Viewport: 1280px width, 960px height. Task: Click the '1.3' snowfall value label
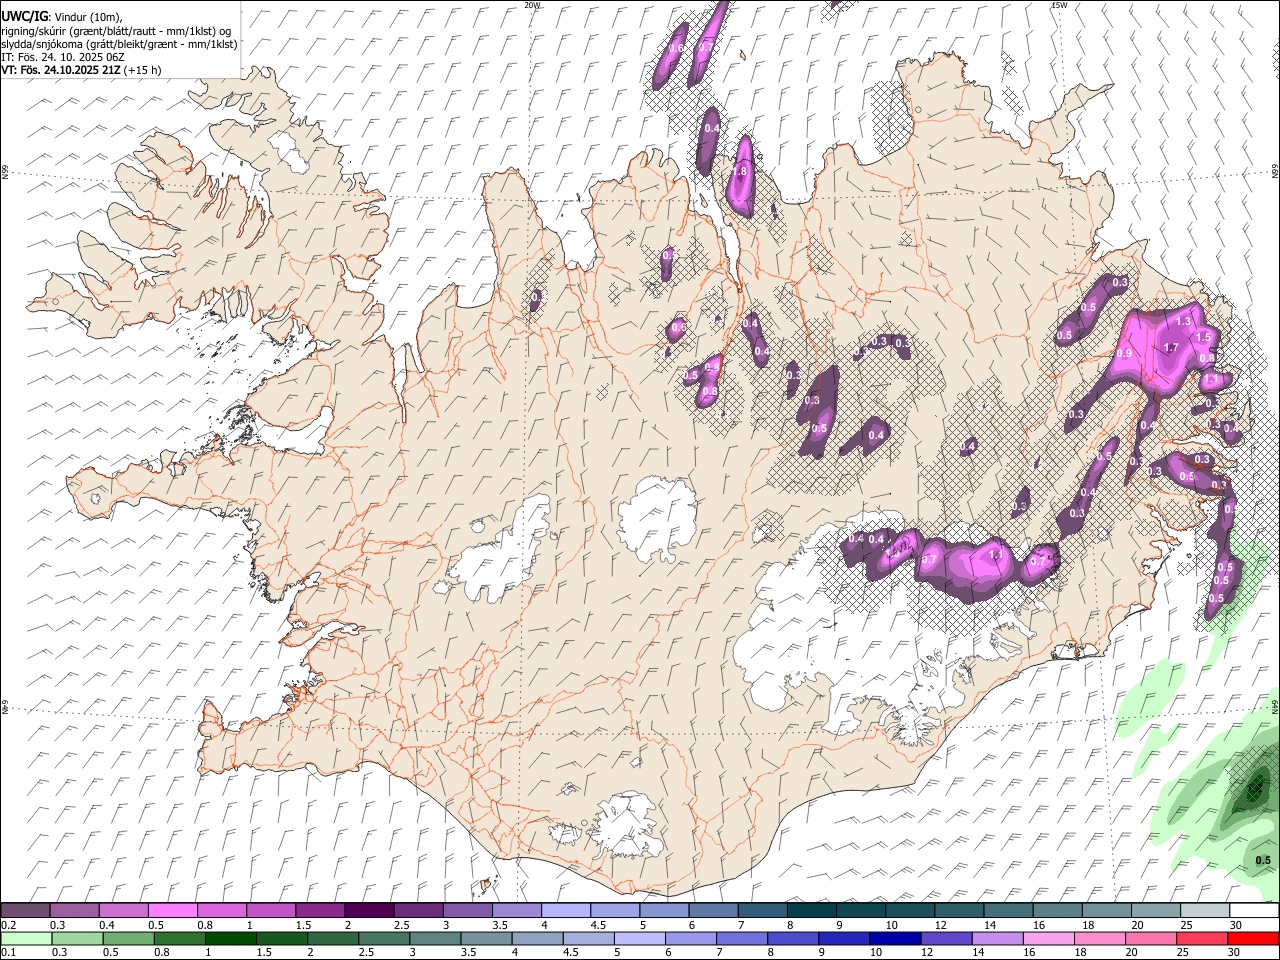[x=1185, y=321]
